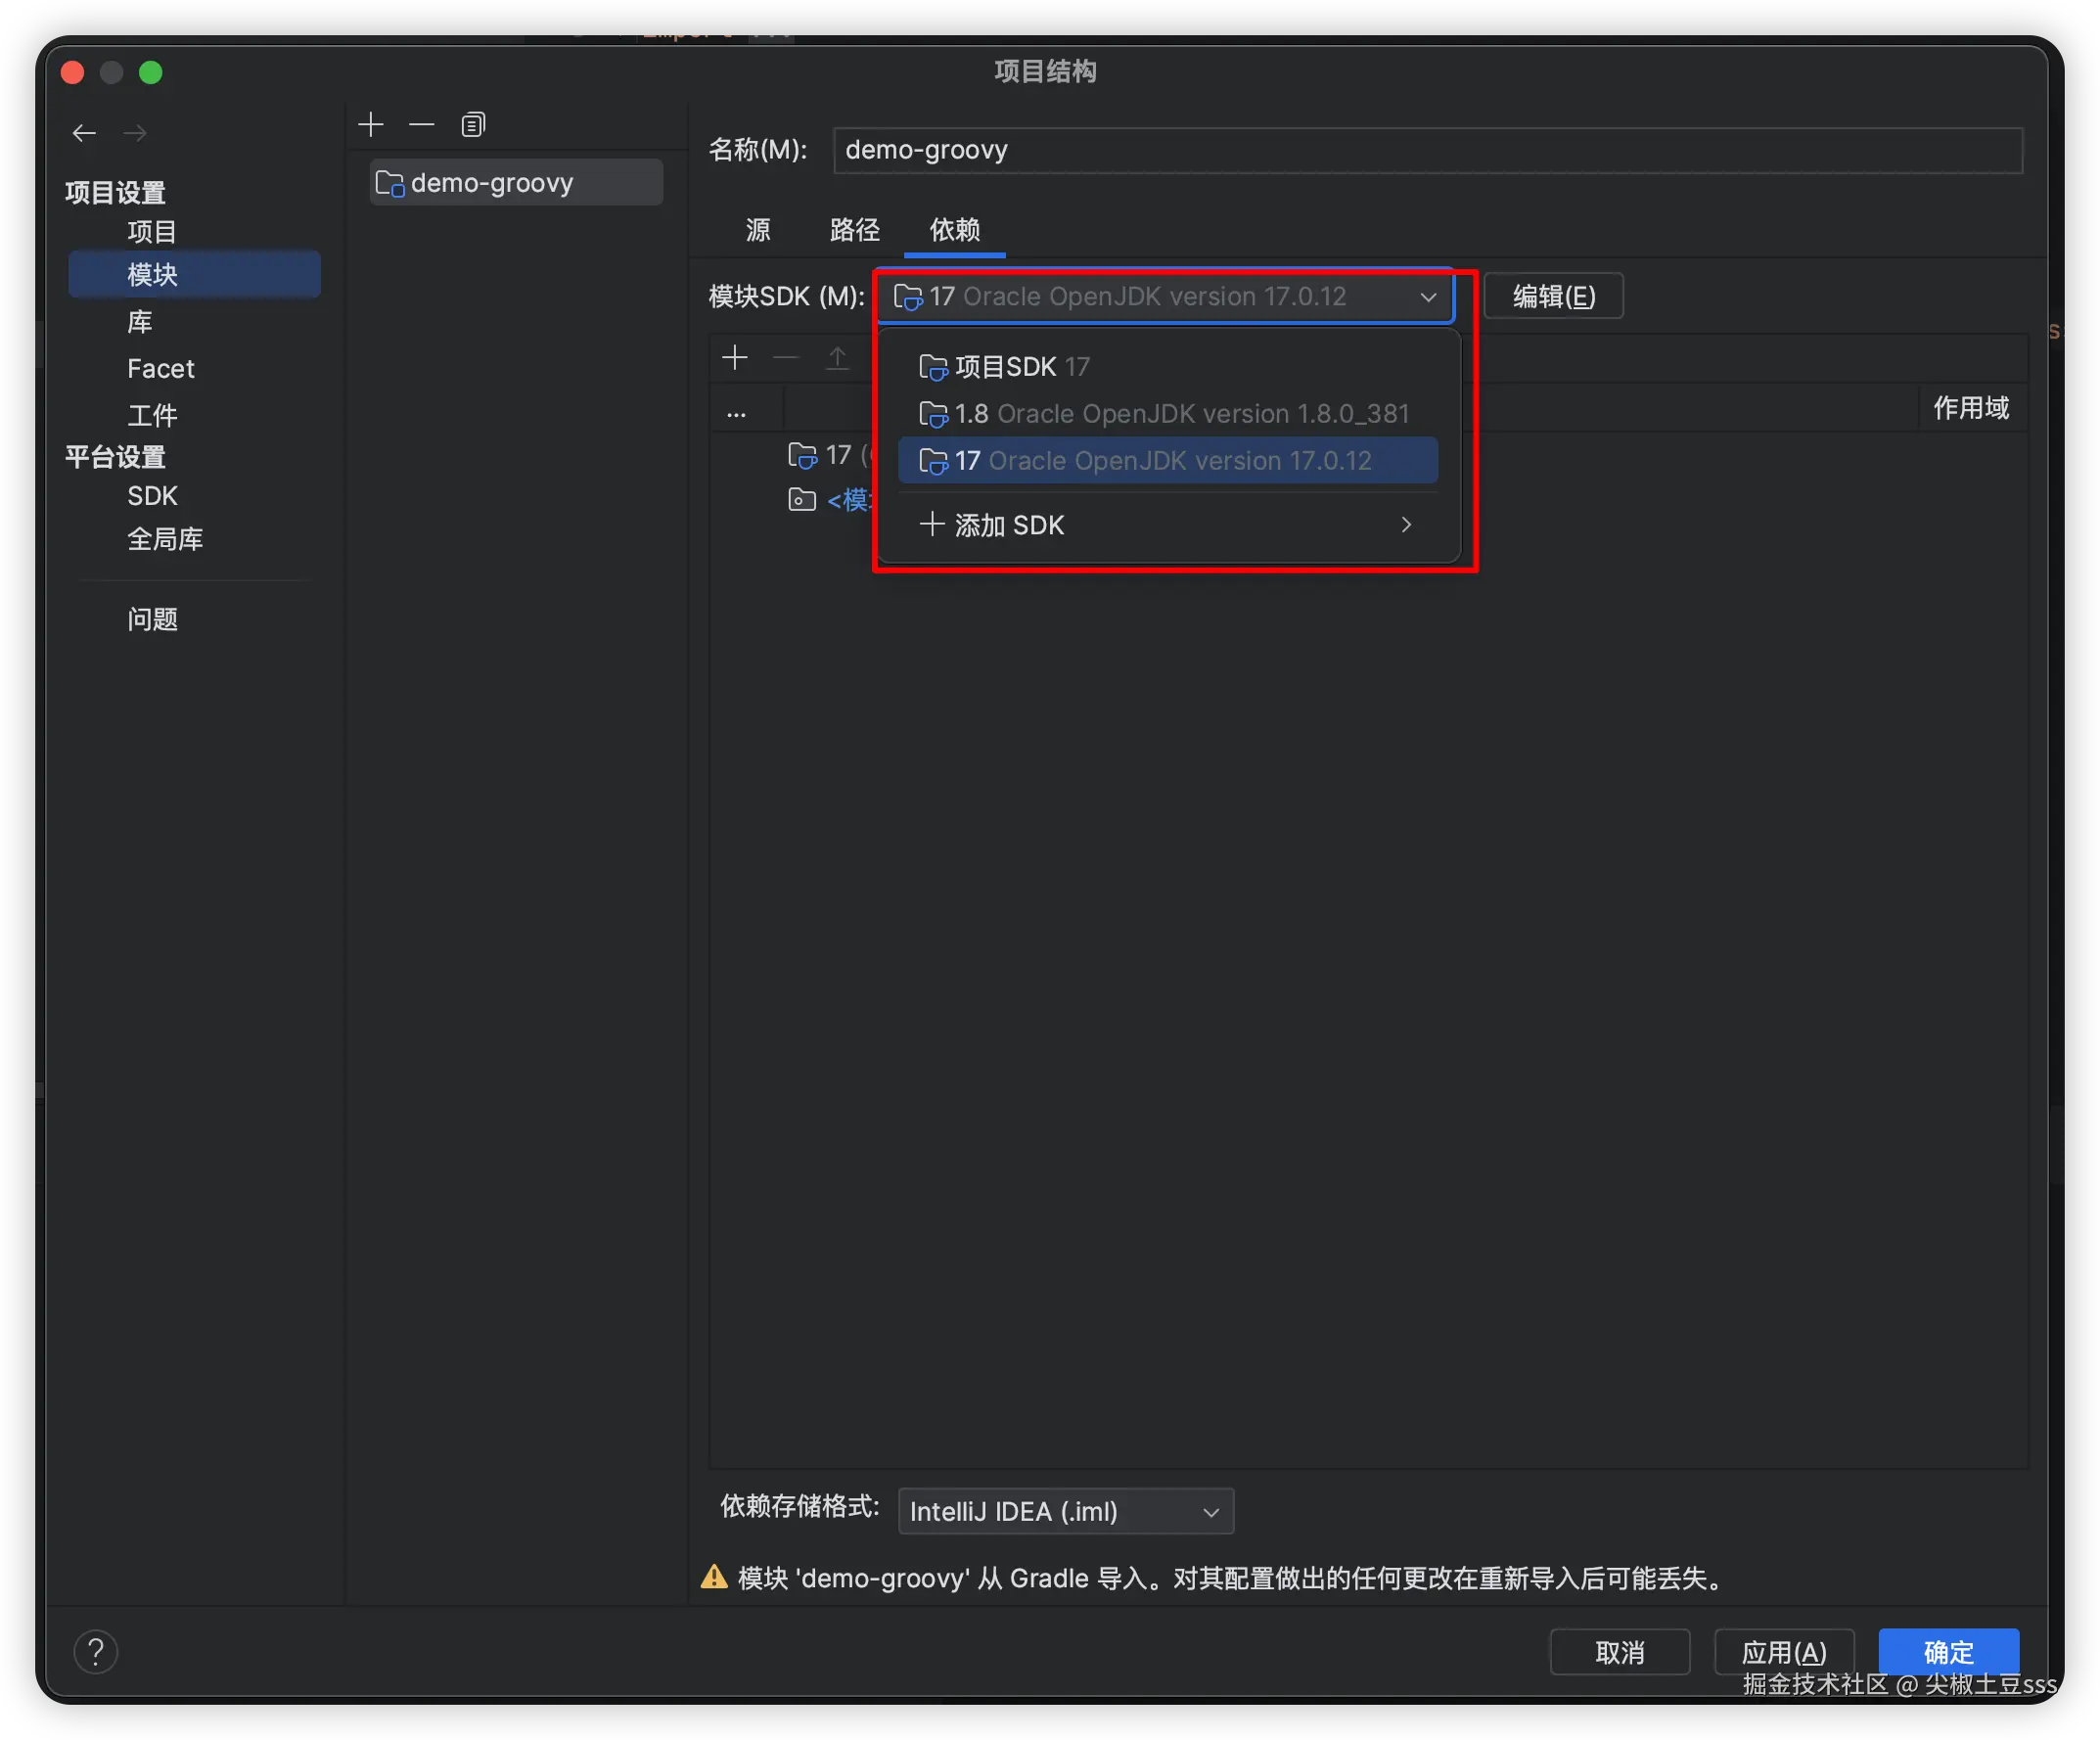Click the add module plus icon
The width and height of the screenshot is (2100, 1740).
(371, 125)
